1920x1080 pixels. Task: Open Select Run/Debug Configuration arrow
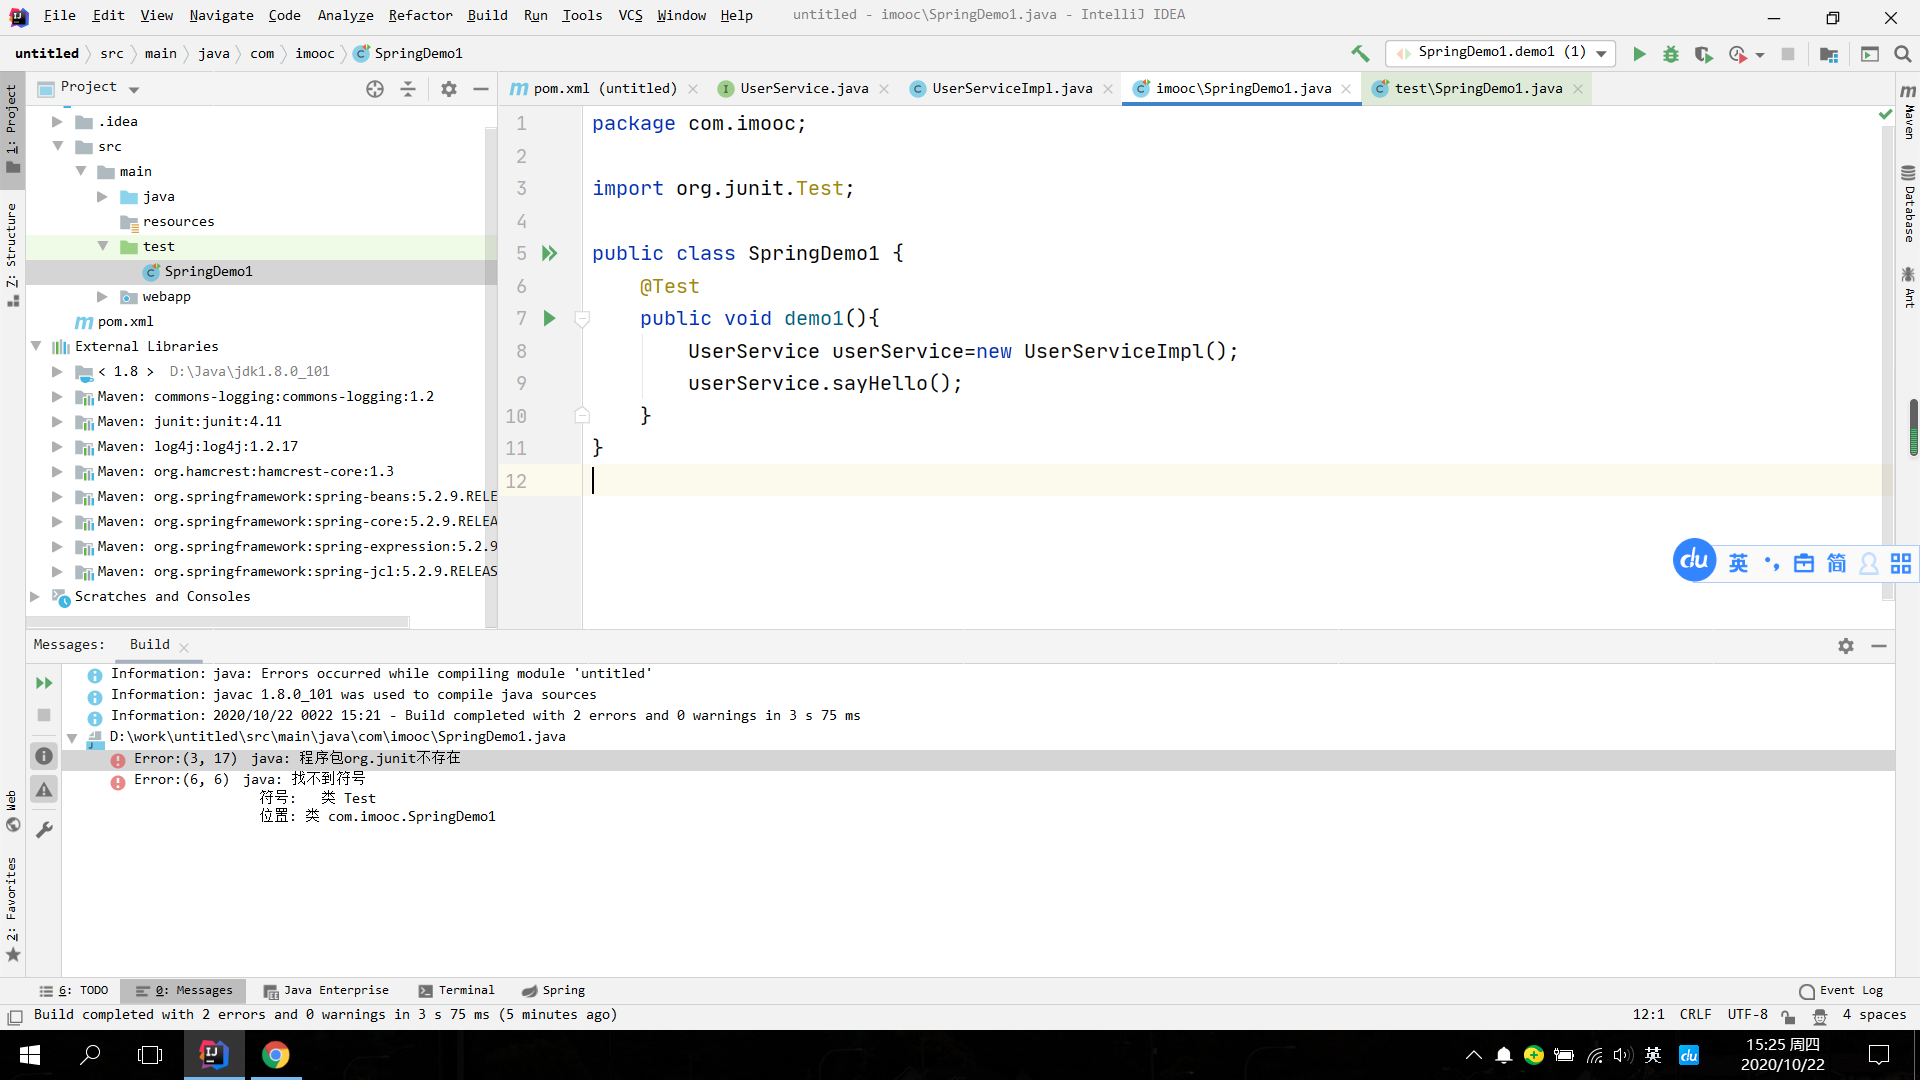click(1601, 54)
